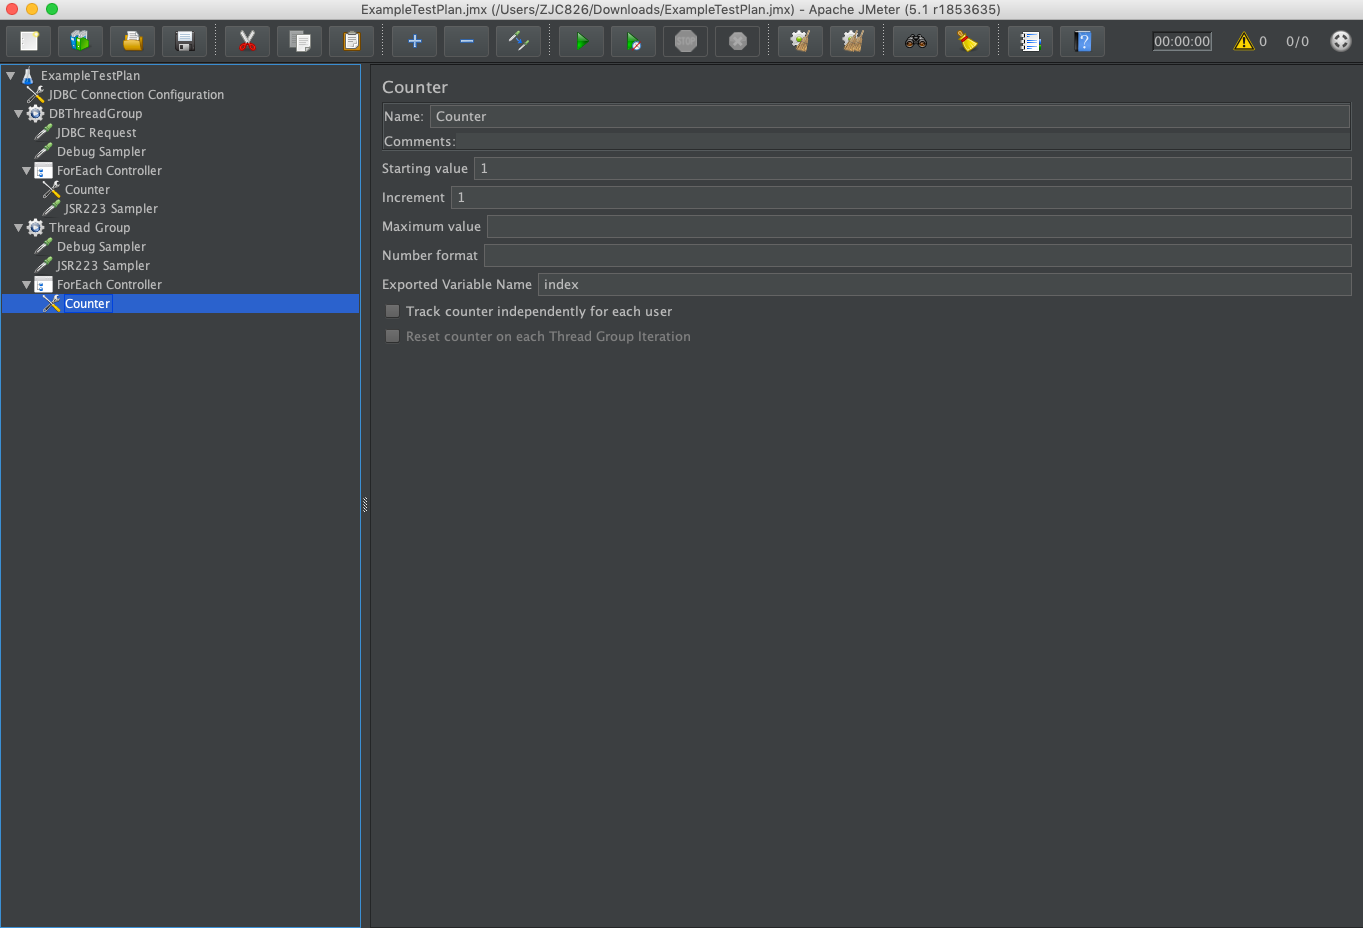Viewport: 1363px width, 928px height.
Task: Click Exported Variable Name field with index
Action: click(945, 284)
